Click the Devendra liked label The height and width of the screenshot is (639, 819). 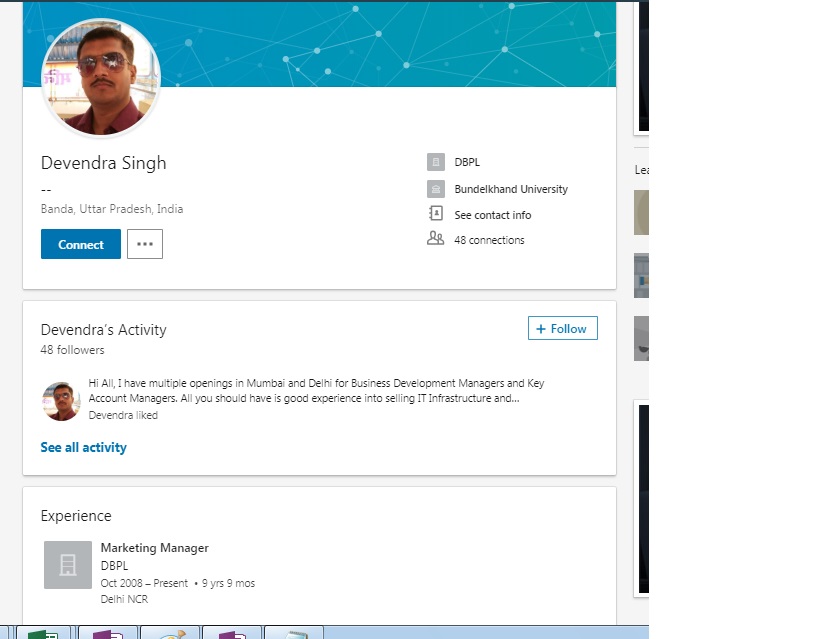pos(123,415)
